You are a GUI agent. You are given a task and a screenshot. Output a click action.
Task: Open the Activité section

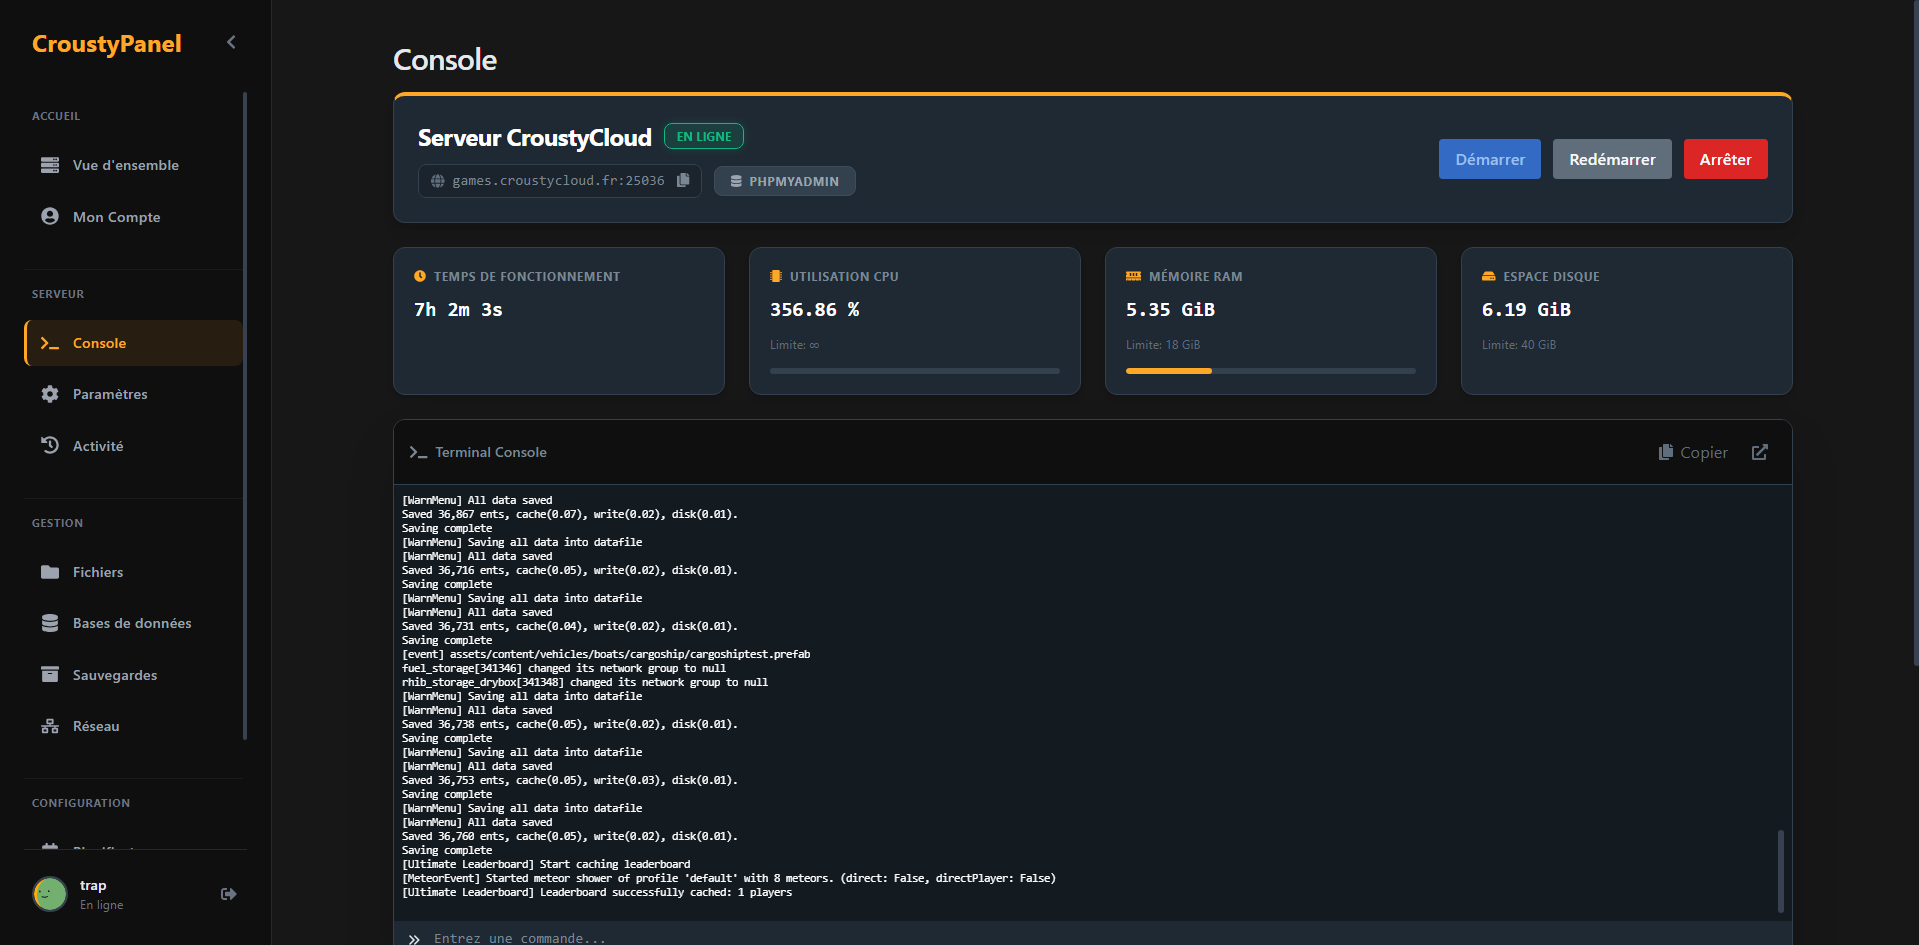[134, 446]
